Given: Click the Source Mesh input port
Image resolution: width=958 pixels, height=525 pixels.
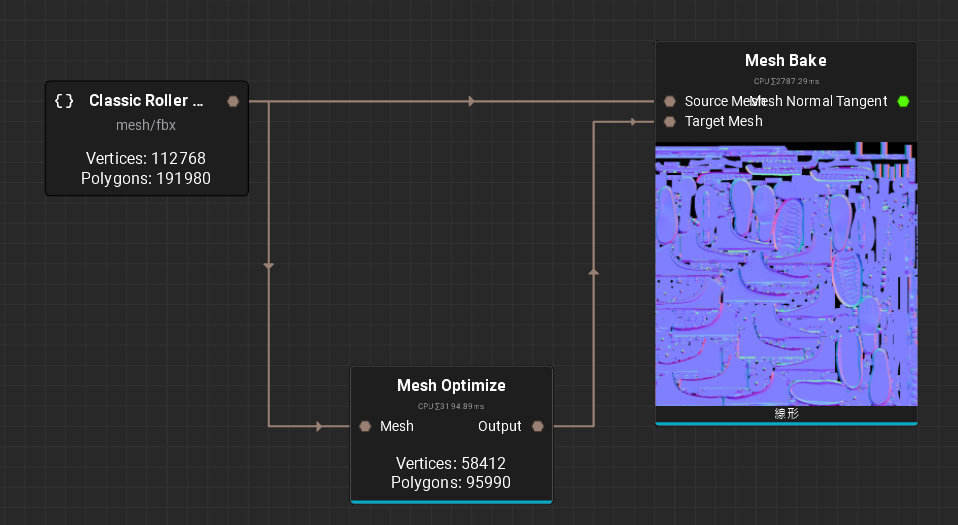Looking at the screenshot, I should (x=670, y=101).
